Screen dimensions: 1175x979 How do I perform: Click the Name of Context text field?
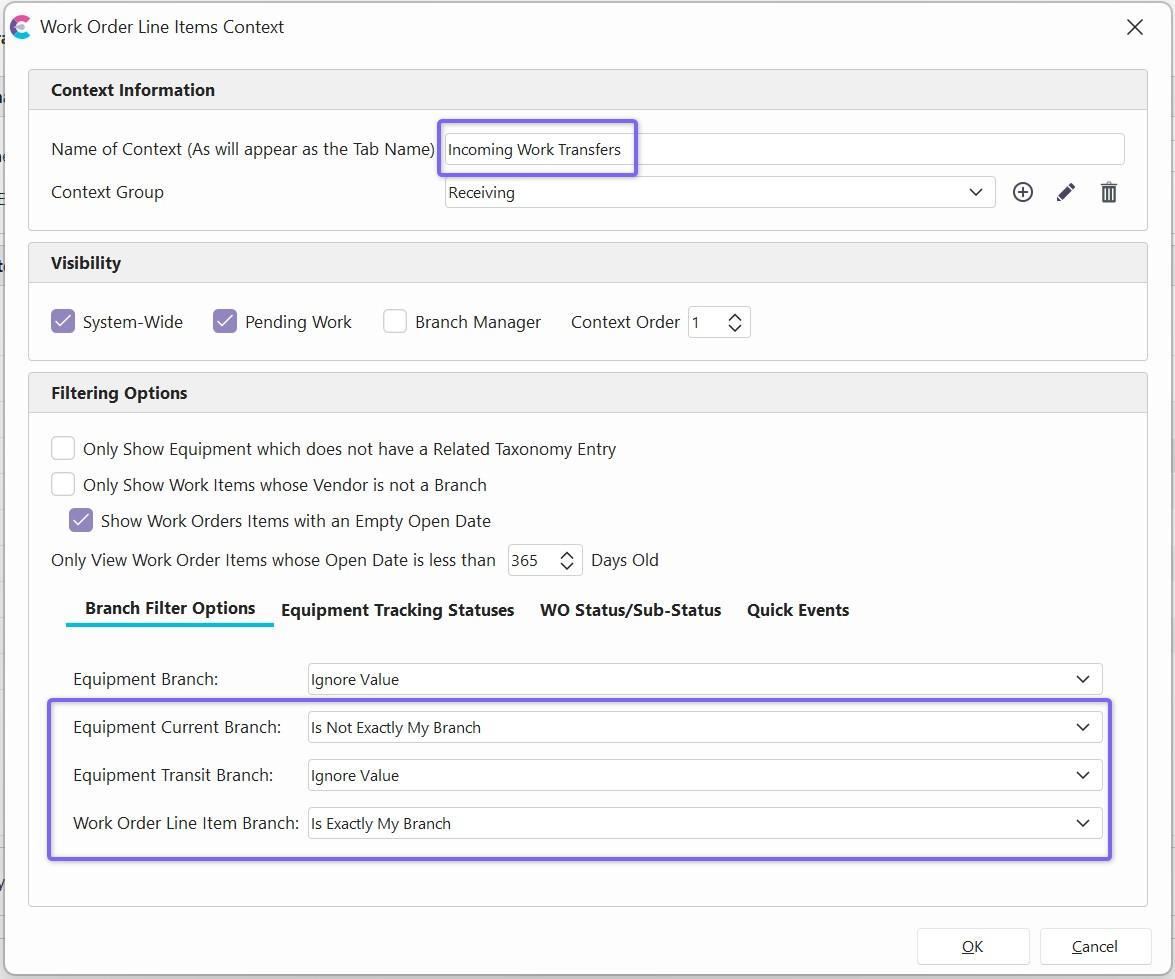click(x=784, y=150)
